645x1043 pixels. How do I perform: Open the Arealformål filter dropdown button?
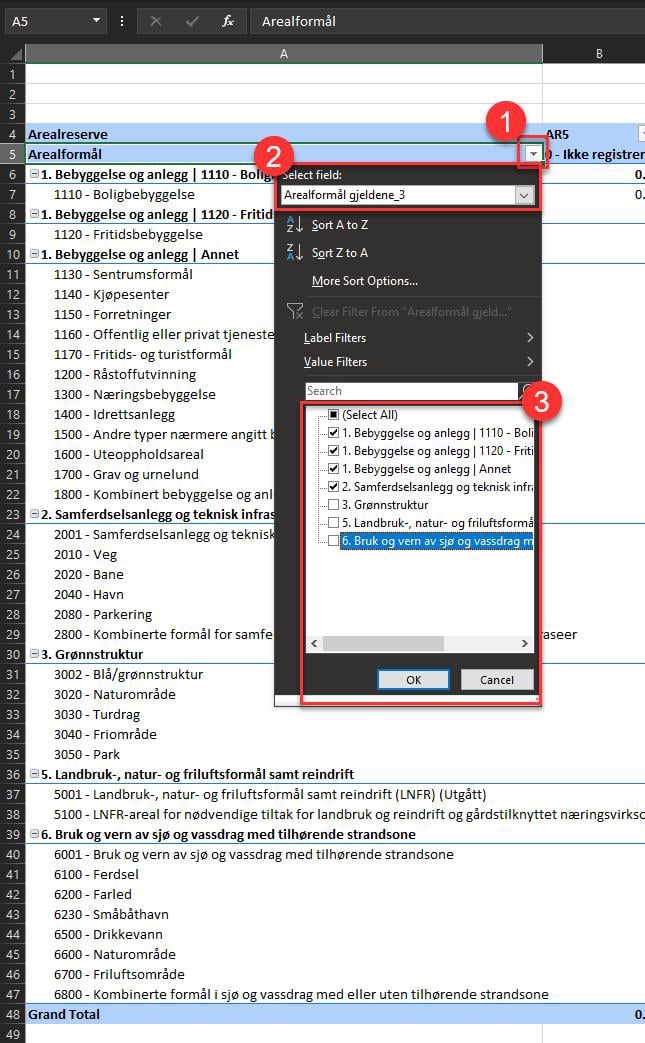533,154
